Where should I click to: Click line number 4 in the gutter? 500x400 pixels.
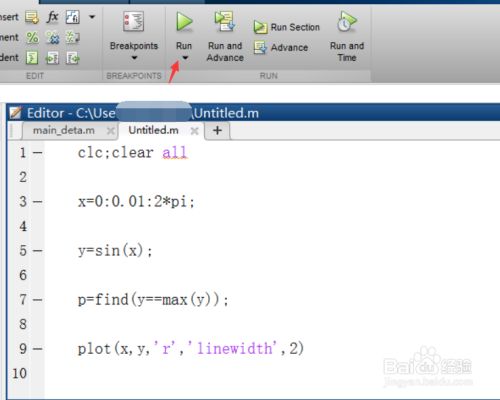(23, 226)
